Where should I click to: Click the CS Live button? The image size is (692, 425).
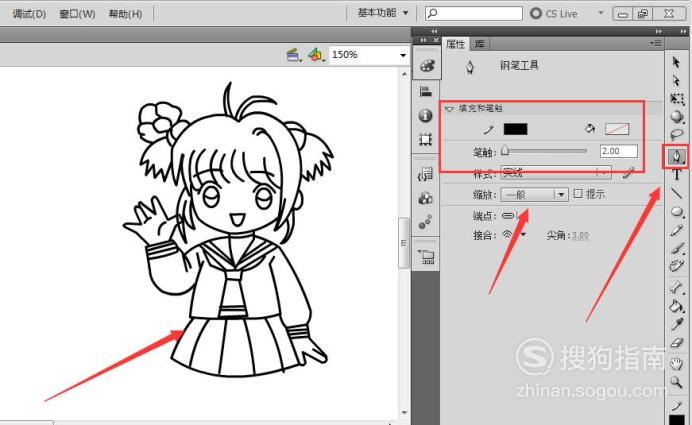(554, 14)
